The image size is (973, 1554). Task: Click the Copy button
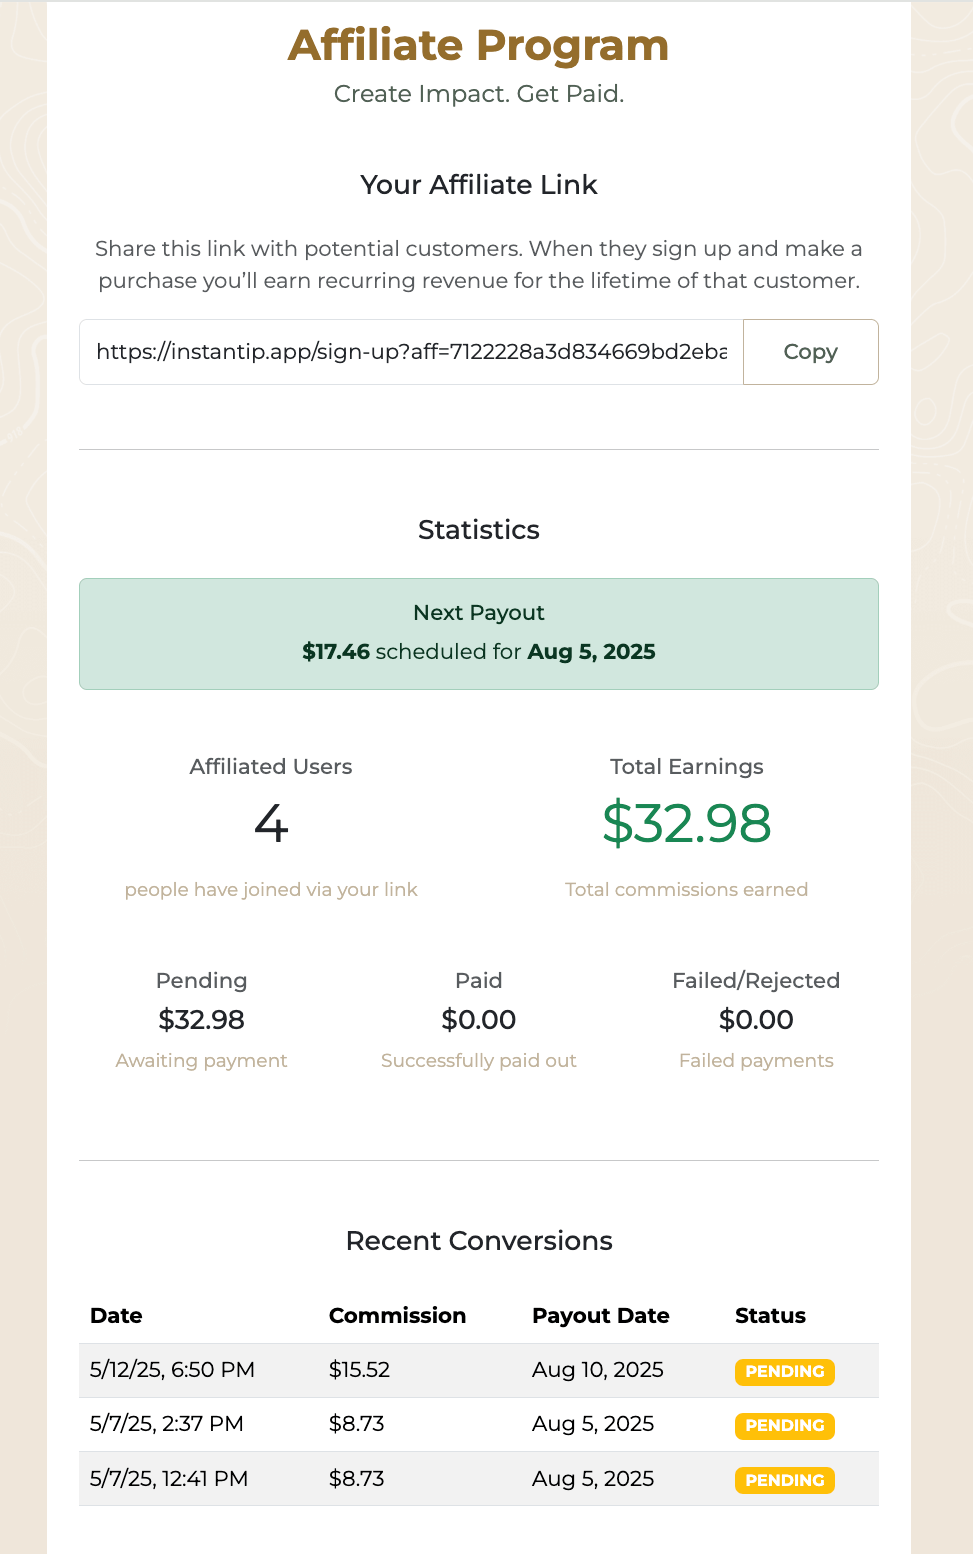[x=810, y=352]
